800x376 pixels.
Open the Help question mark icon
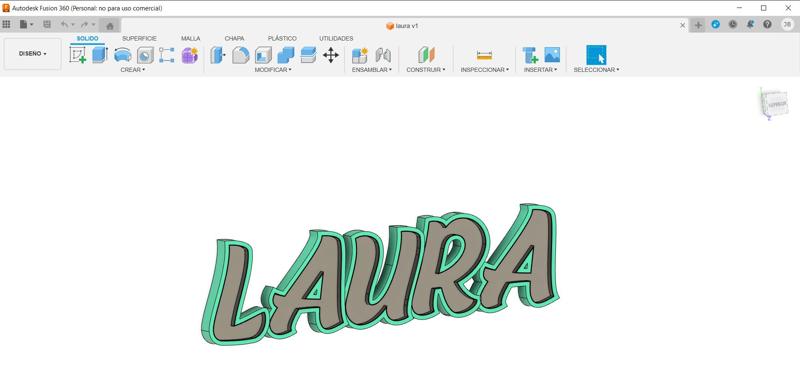pos(767,24)
